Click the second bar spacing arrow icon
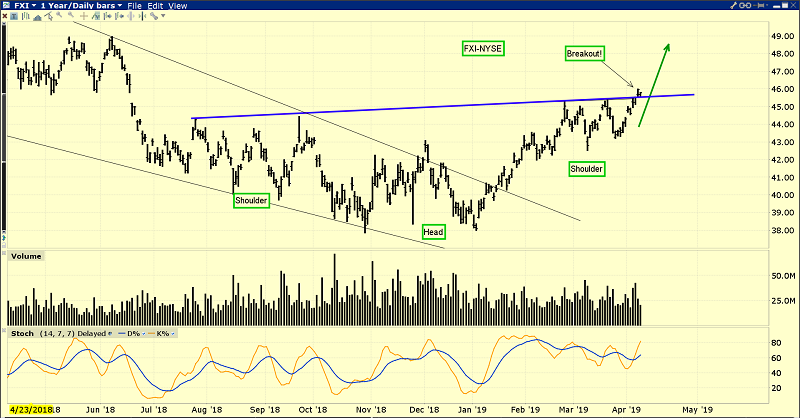 (x=119, y=16)
